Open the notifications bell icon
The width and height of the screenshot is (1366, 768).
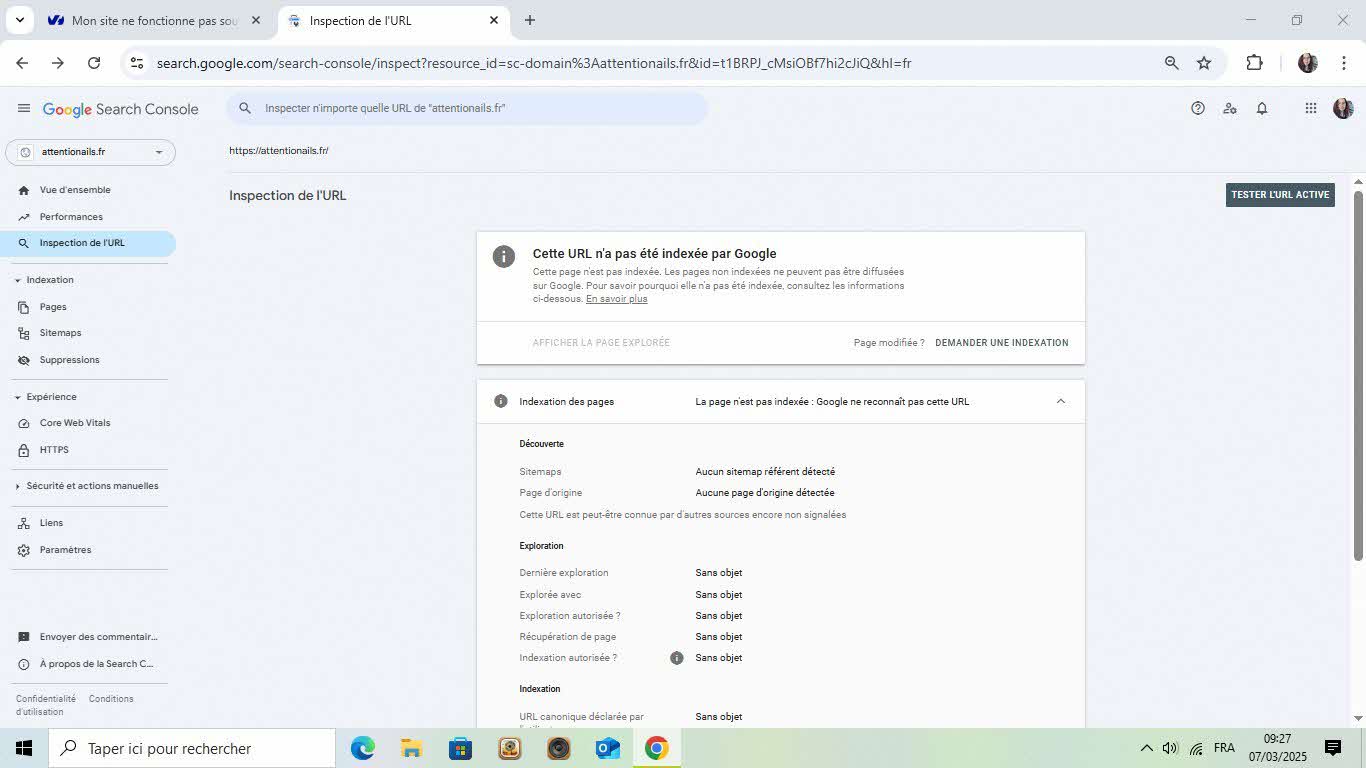(x=1262, y=108)
